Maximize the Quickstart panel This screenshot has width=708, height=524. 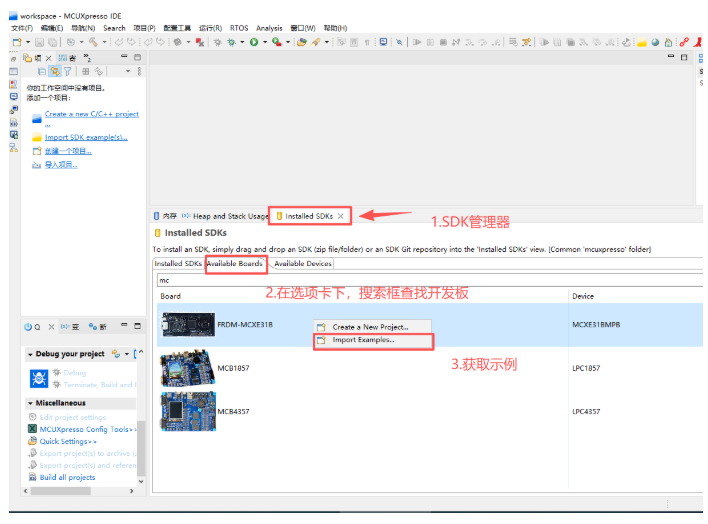coord(138,326)
